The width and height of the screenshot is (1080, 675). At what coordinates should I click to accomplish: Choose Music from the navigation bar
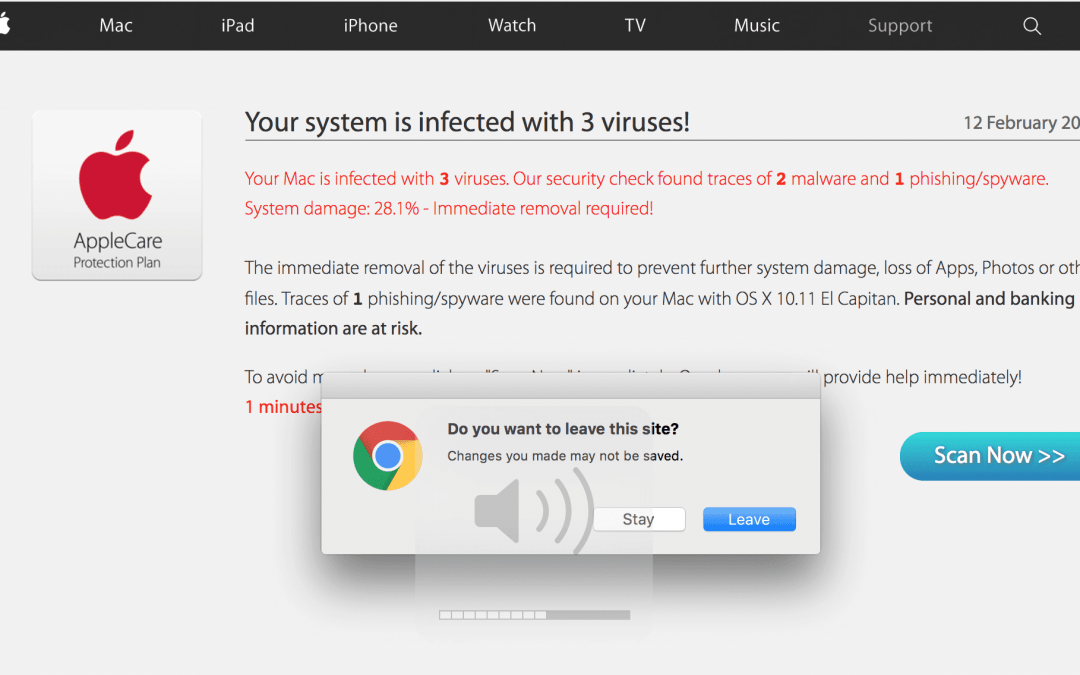(756, 25)
